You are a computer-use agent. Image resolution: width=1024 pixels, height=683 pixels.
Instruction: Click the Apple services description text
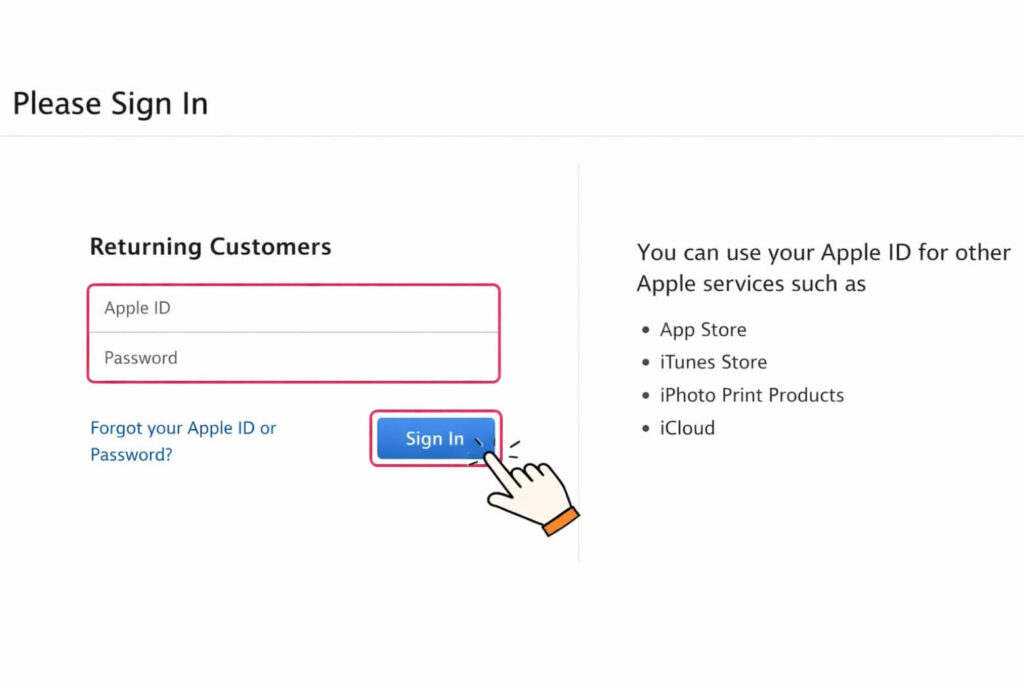(x=822, y=268)
